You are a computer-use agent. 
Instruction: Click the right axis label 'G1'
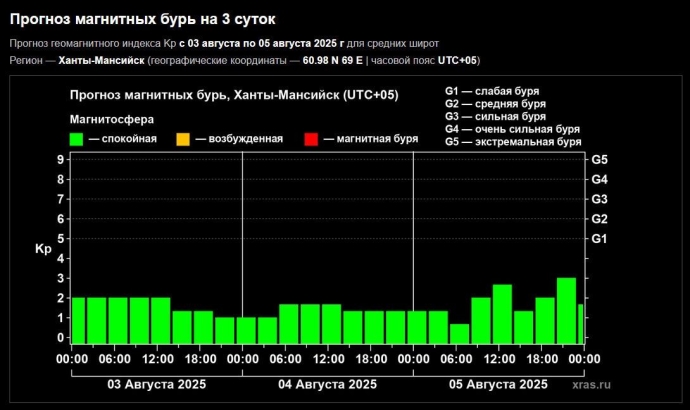[x=599, y=239]
